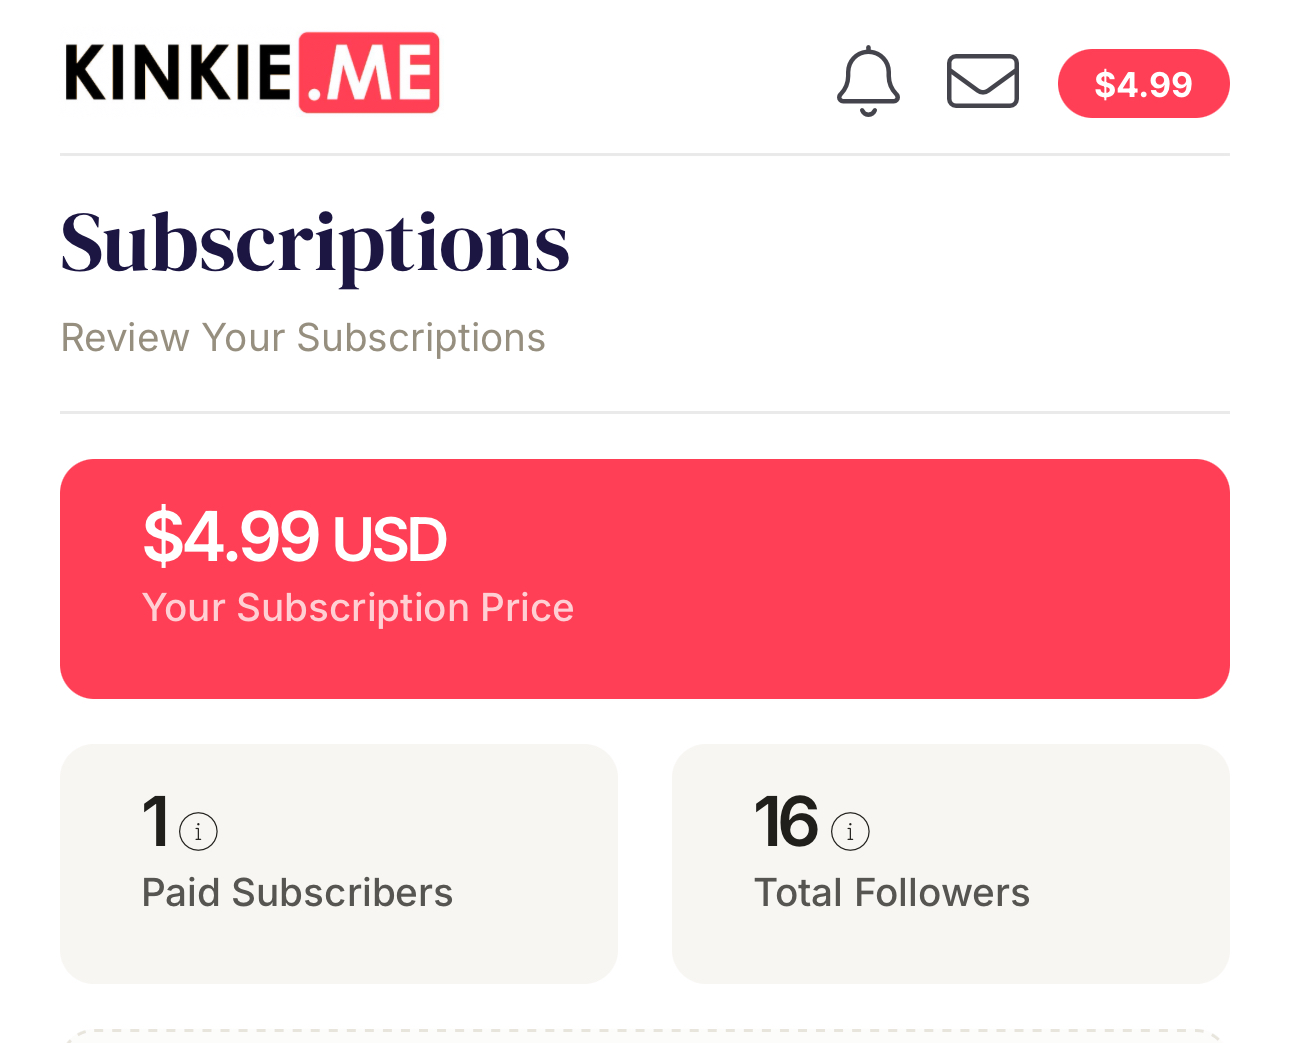Open the Paid Subscribers card
Viewport: 1290px width, 1043px height.
click(339, 864)
